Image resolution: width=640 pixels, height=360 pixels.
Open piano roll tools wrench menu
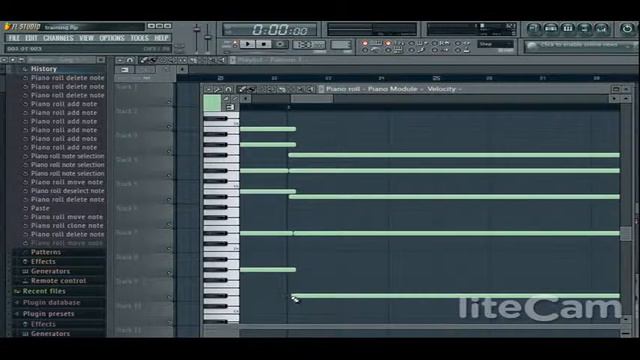(x=218, y=89)
